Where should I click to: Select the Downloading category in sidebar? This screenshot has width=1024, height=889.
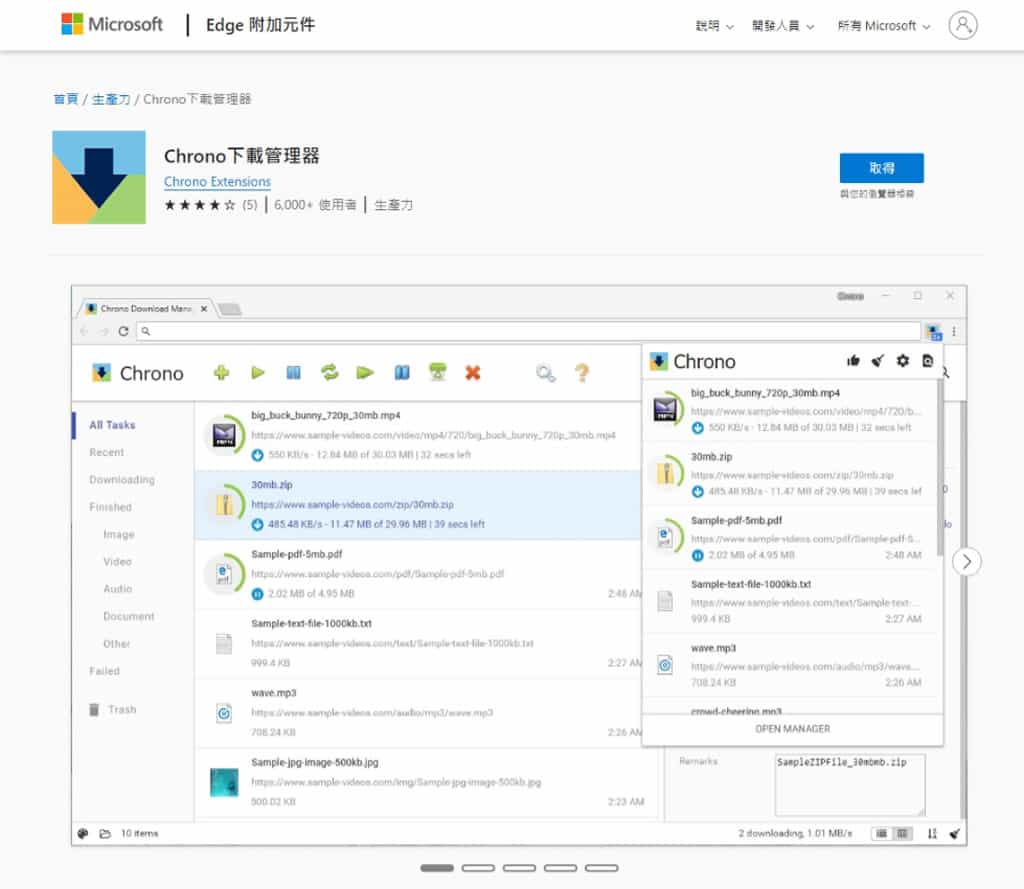[x=122, y=480]
